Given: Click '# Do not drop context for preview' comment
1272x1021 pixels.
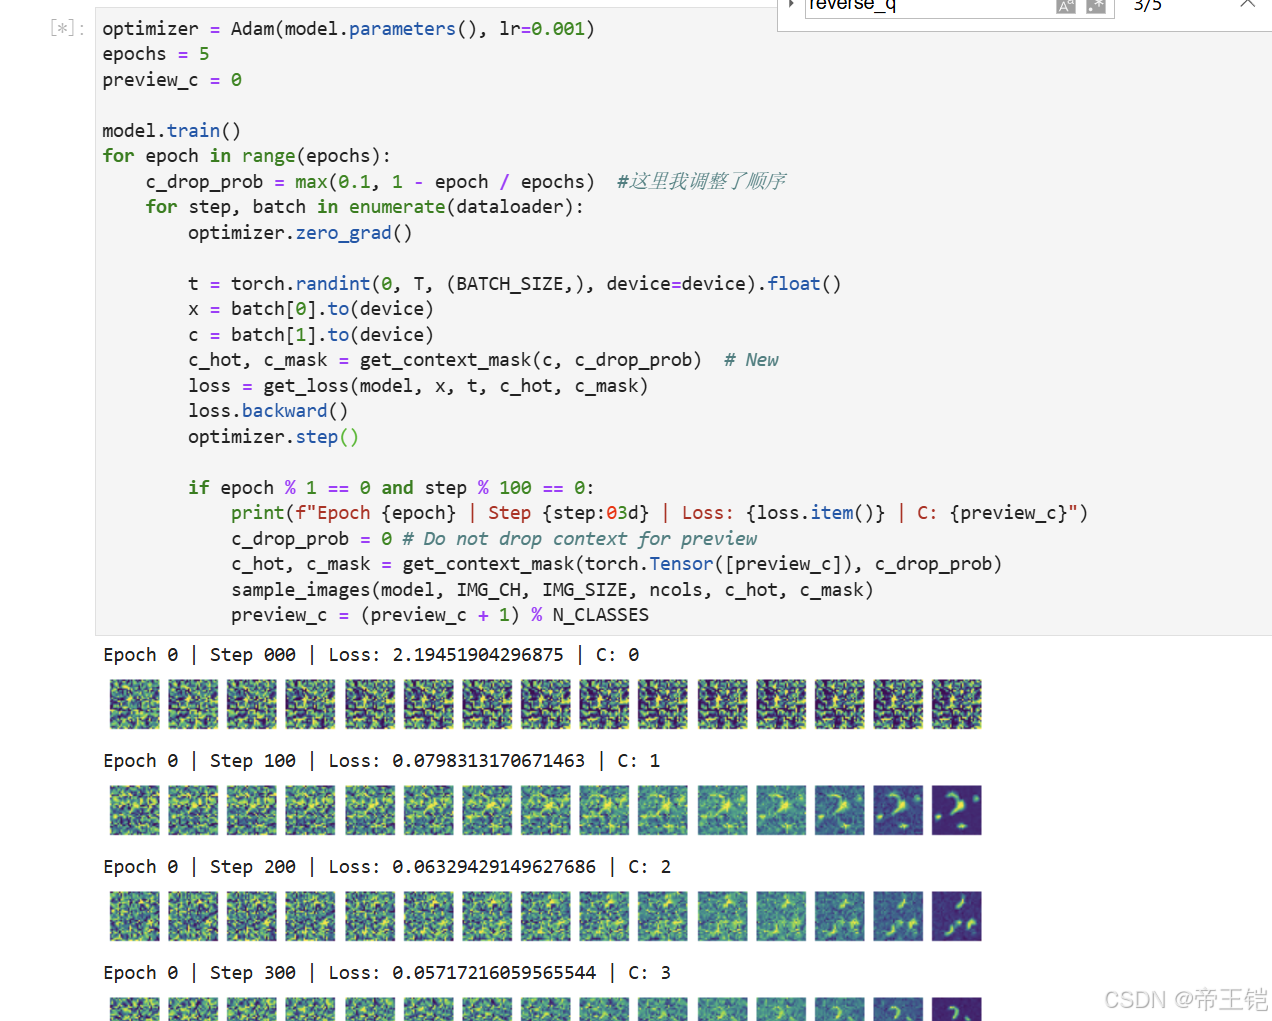Looking at the screenshot, I should [580, 539].
